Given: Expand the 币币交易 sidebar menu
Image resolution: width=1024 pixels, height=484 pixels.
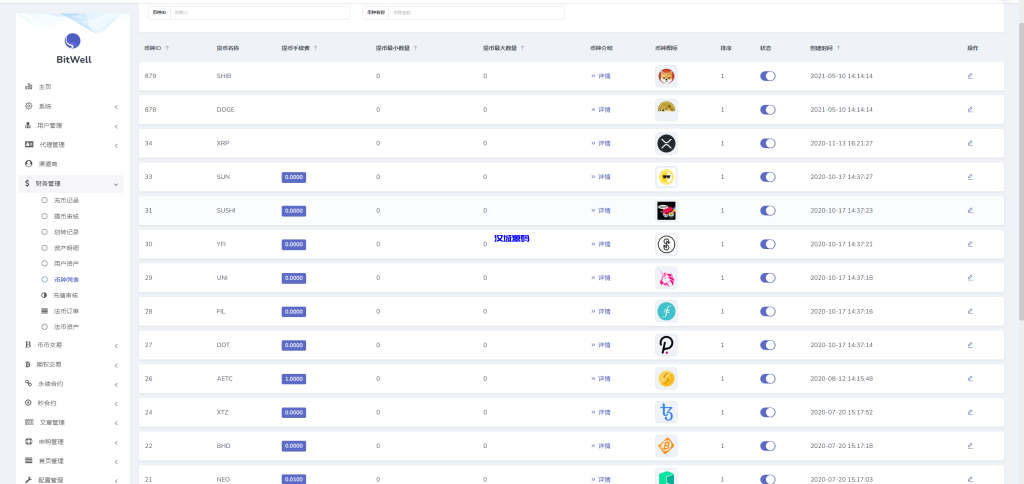Looking at the screenshot, I should [x=72, y=345].
